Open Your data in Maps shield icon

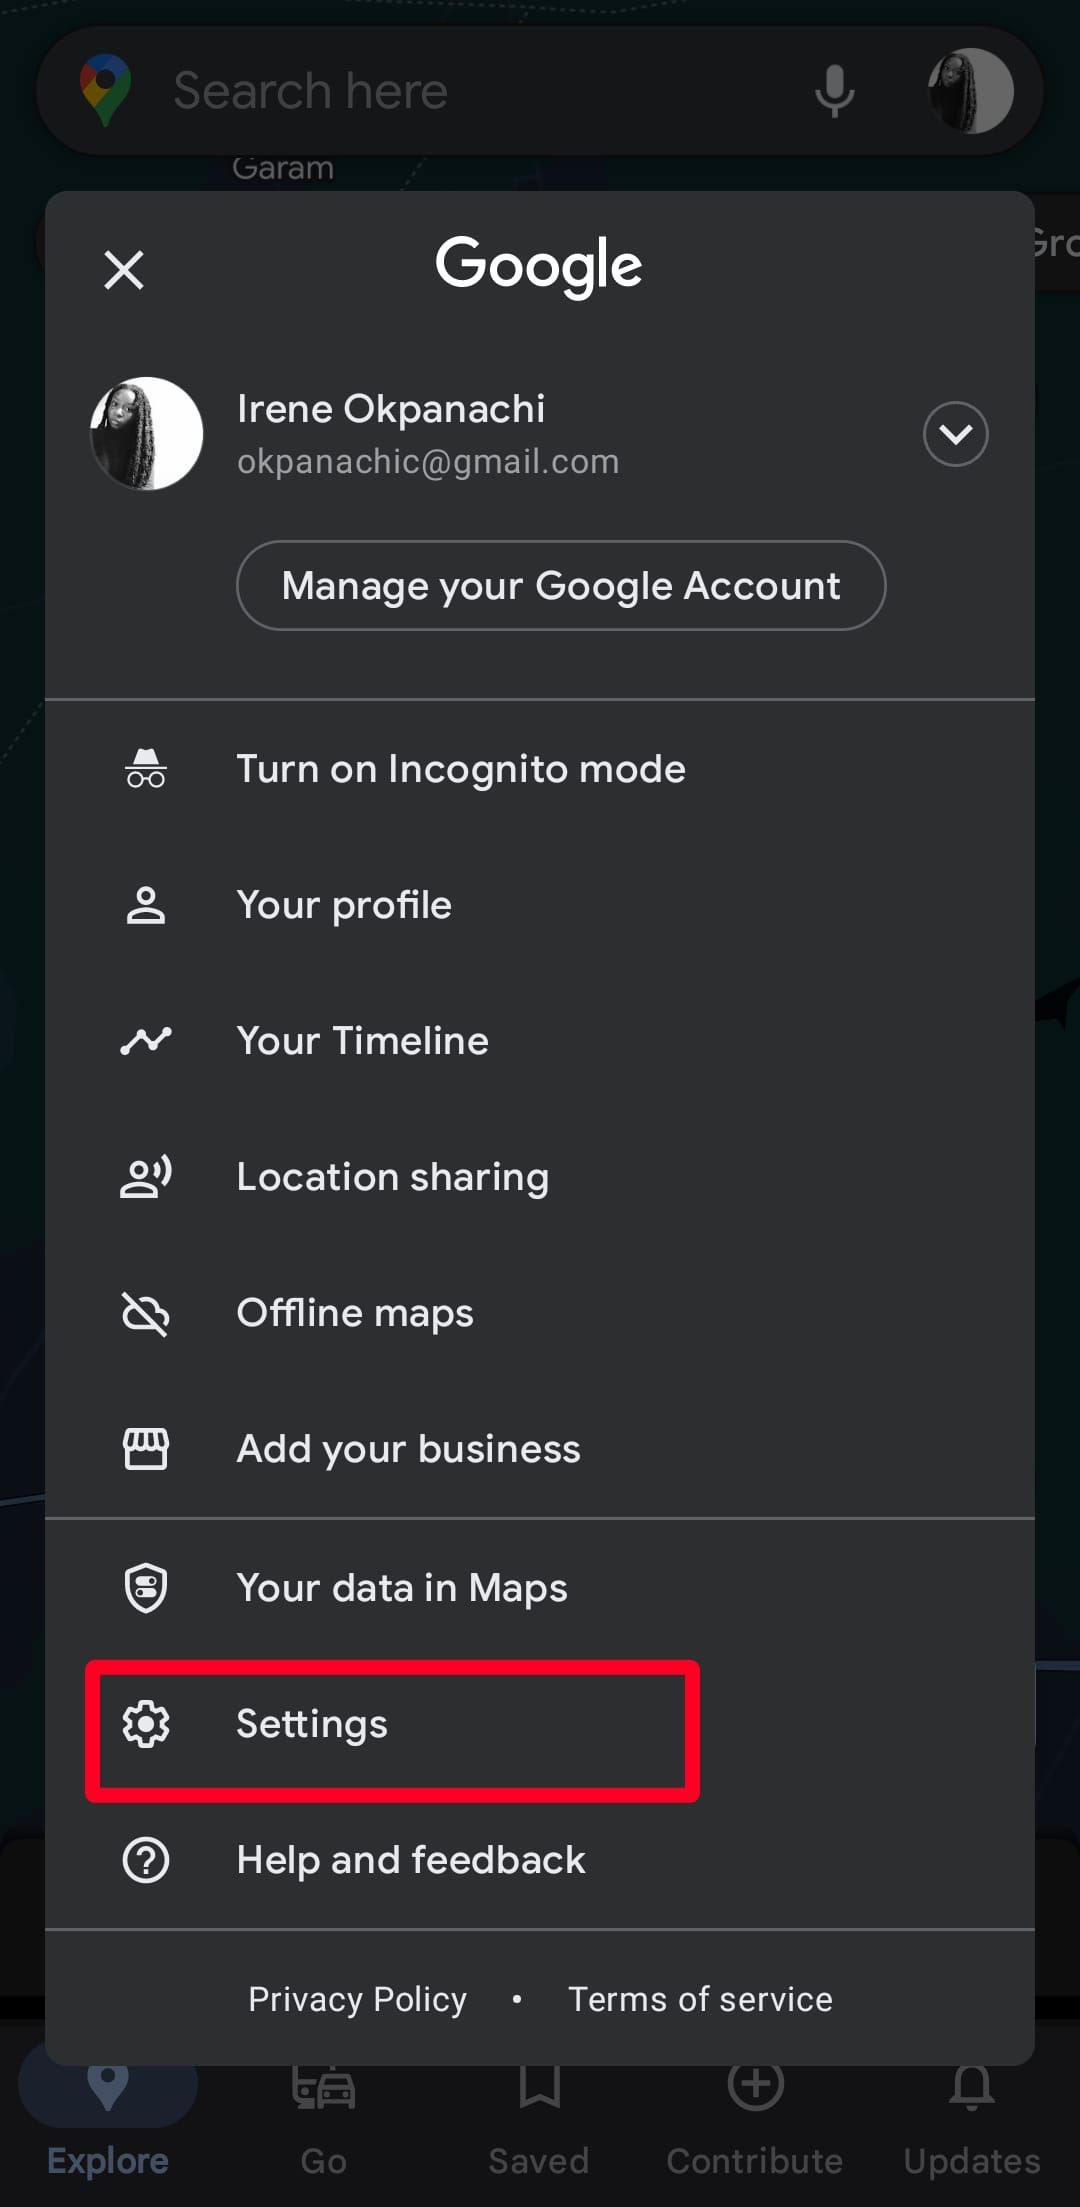146,1588
